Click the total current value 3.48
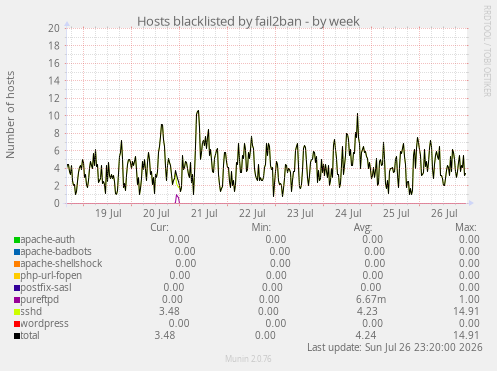Viewport: 497px width, 371px height. pyautogui.click(x=165, y=335)
